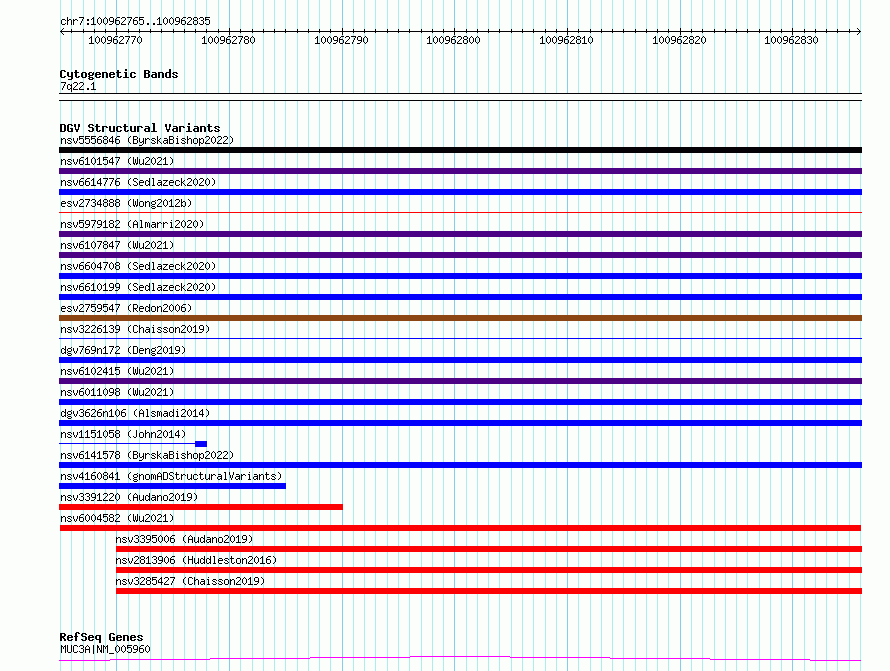Screen dimensions: 890x671
Task: Select nsv3391220 (Audano2019) label
Action: (x=129, y=497)
